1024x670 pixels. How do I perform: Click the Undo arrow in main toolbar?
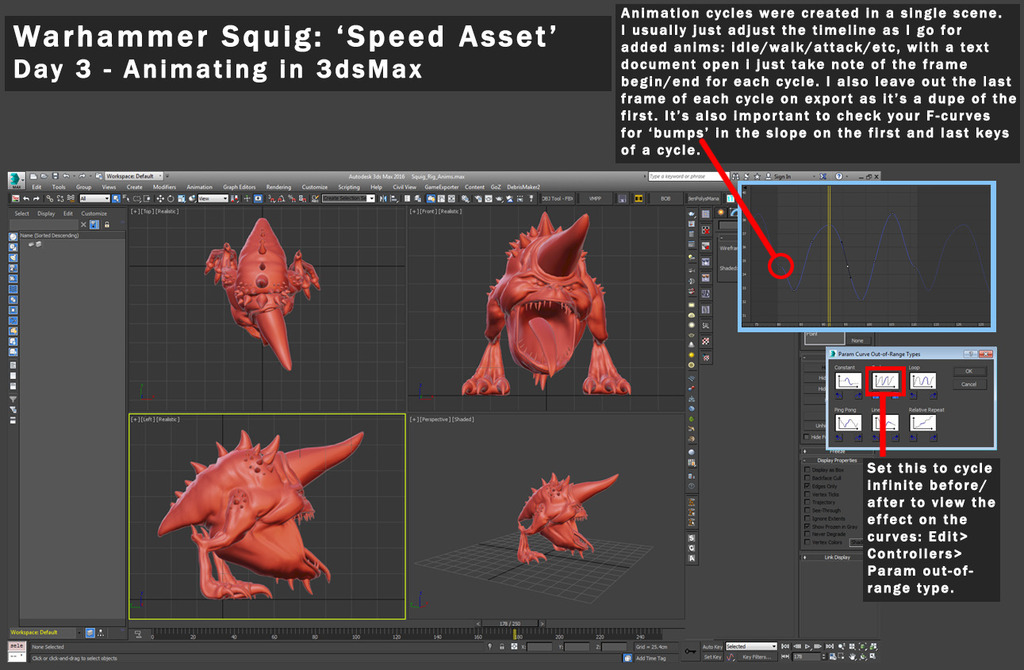coord(26,199)
